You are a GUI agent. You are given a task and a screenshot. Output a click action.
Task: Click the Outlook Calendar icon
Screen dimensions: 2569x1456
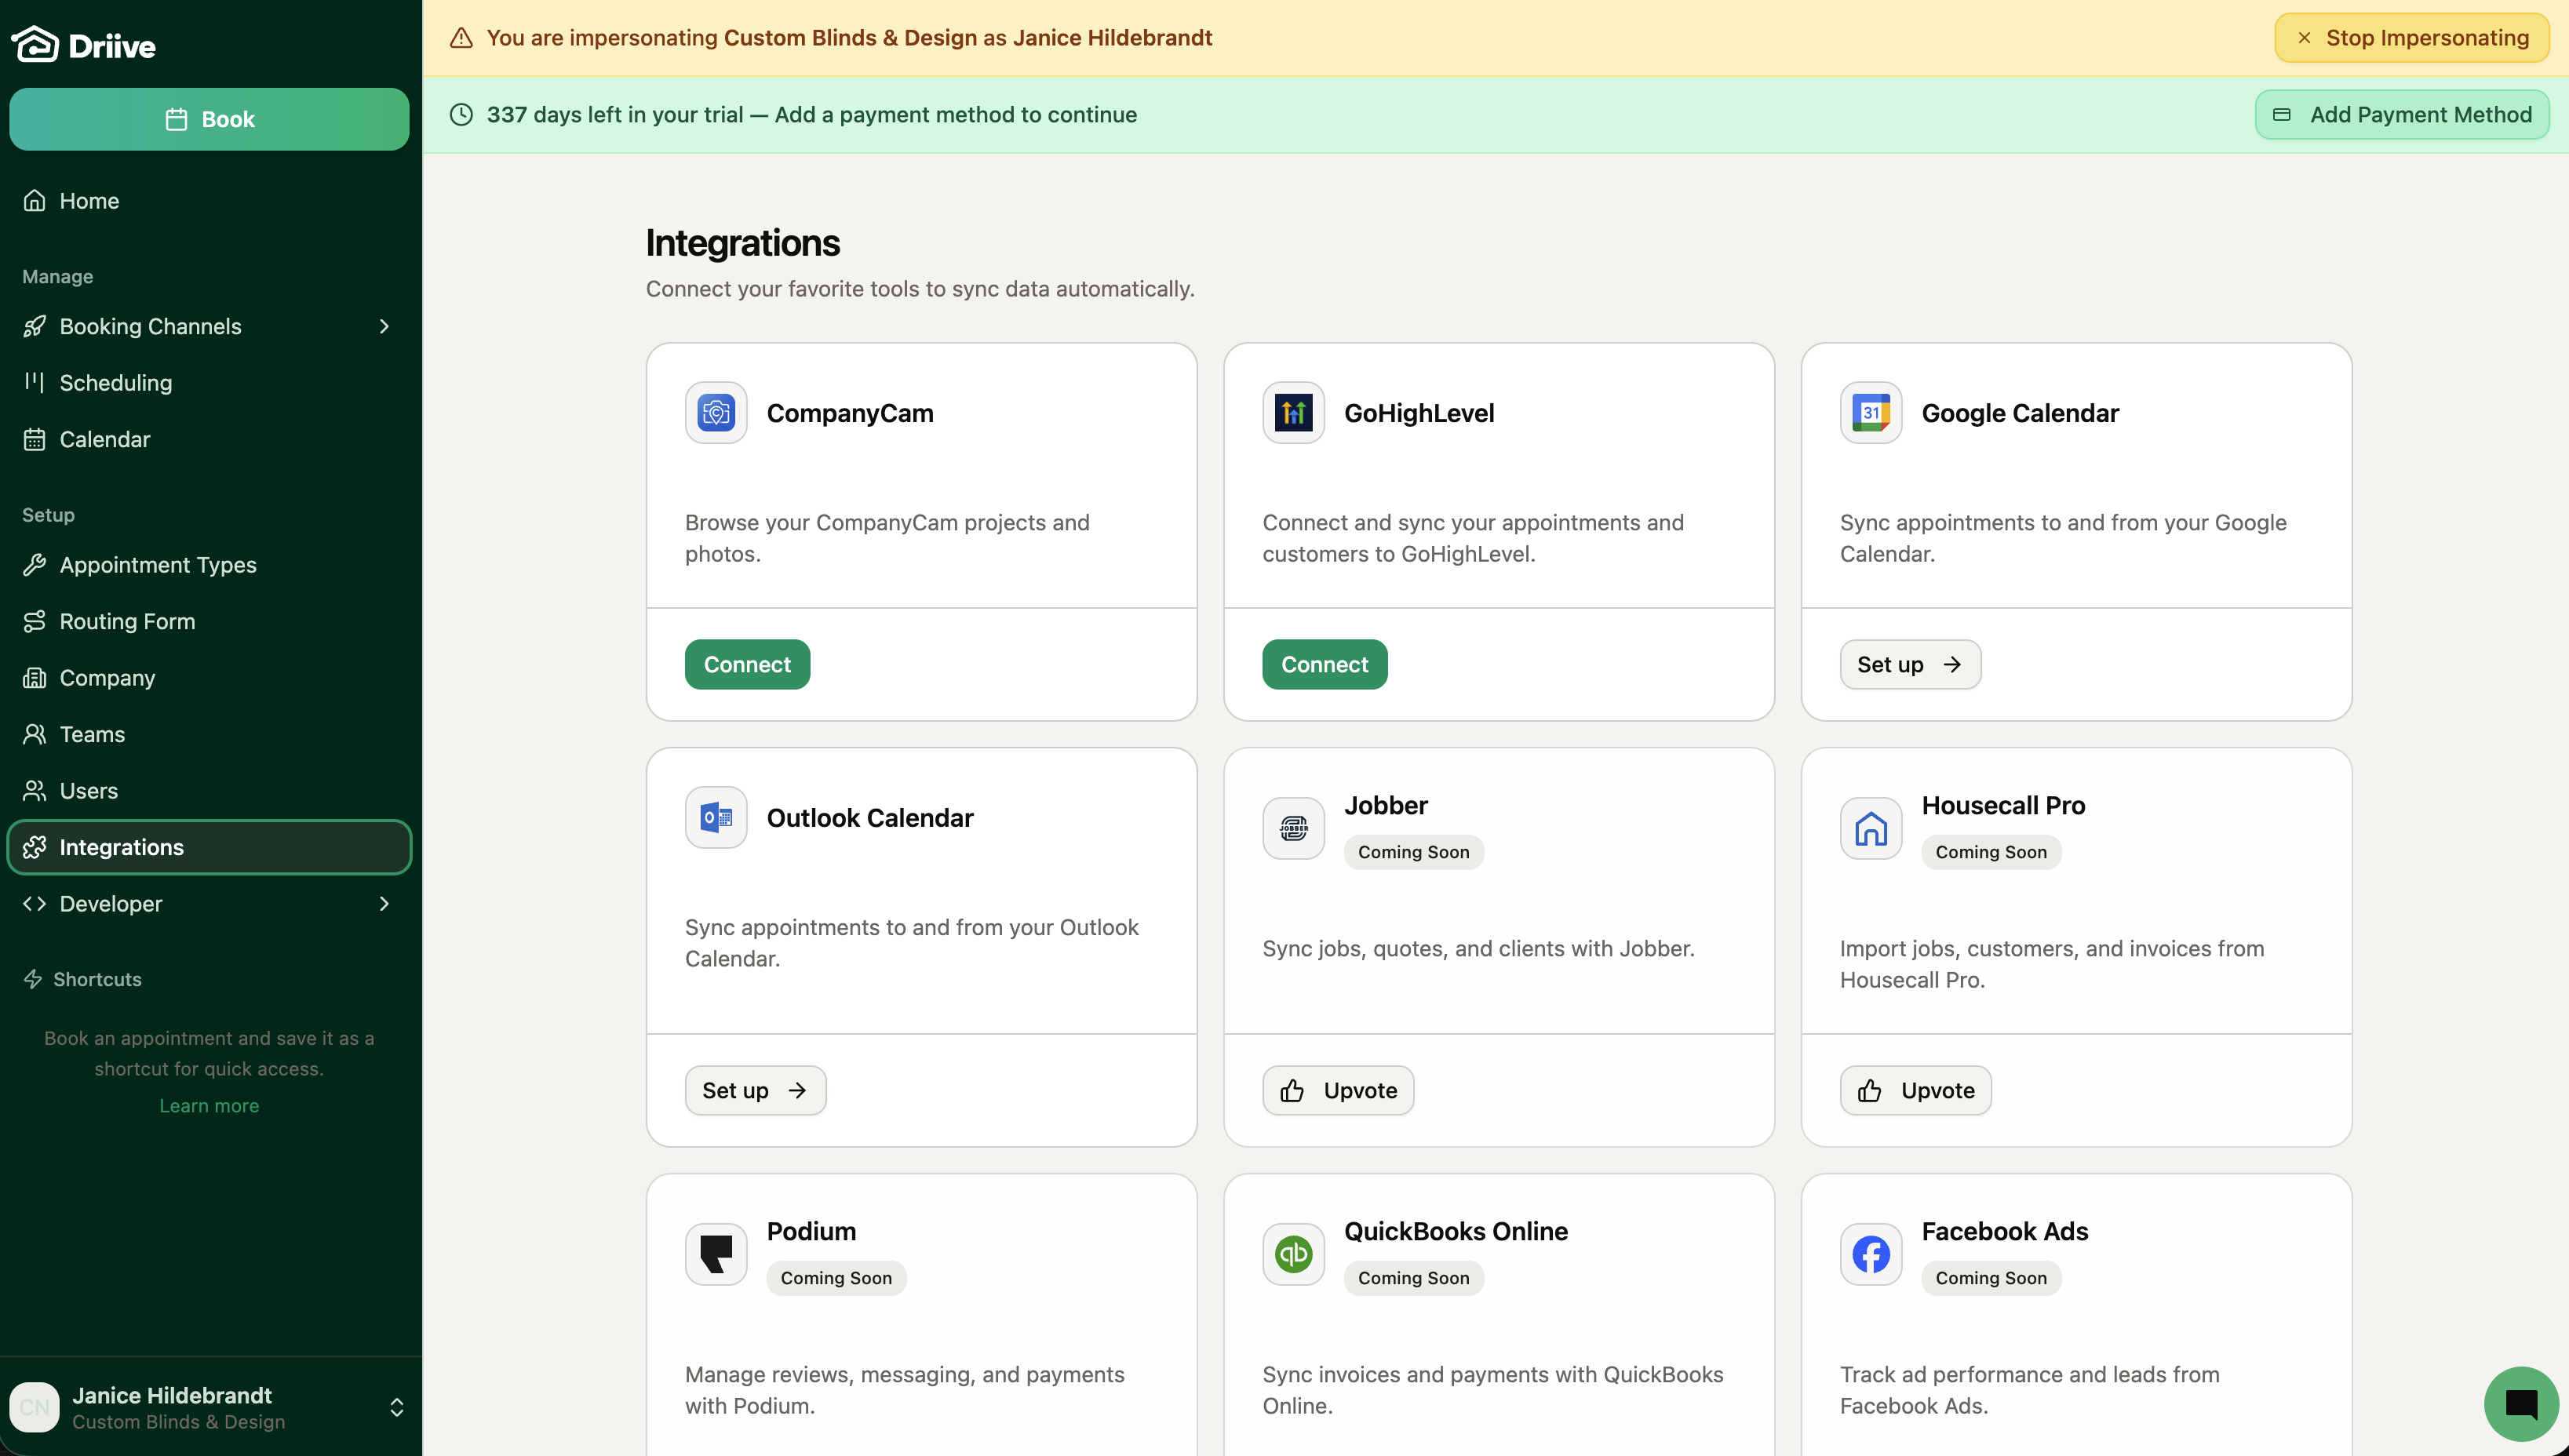coord(715,817)
